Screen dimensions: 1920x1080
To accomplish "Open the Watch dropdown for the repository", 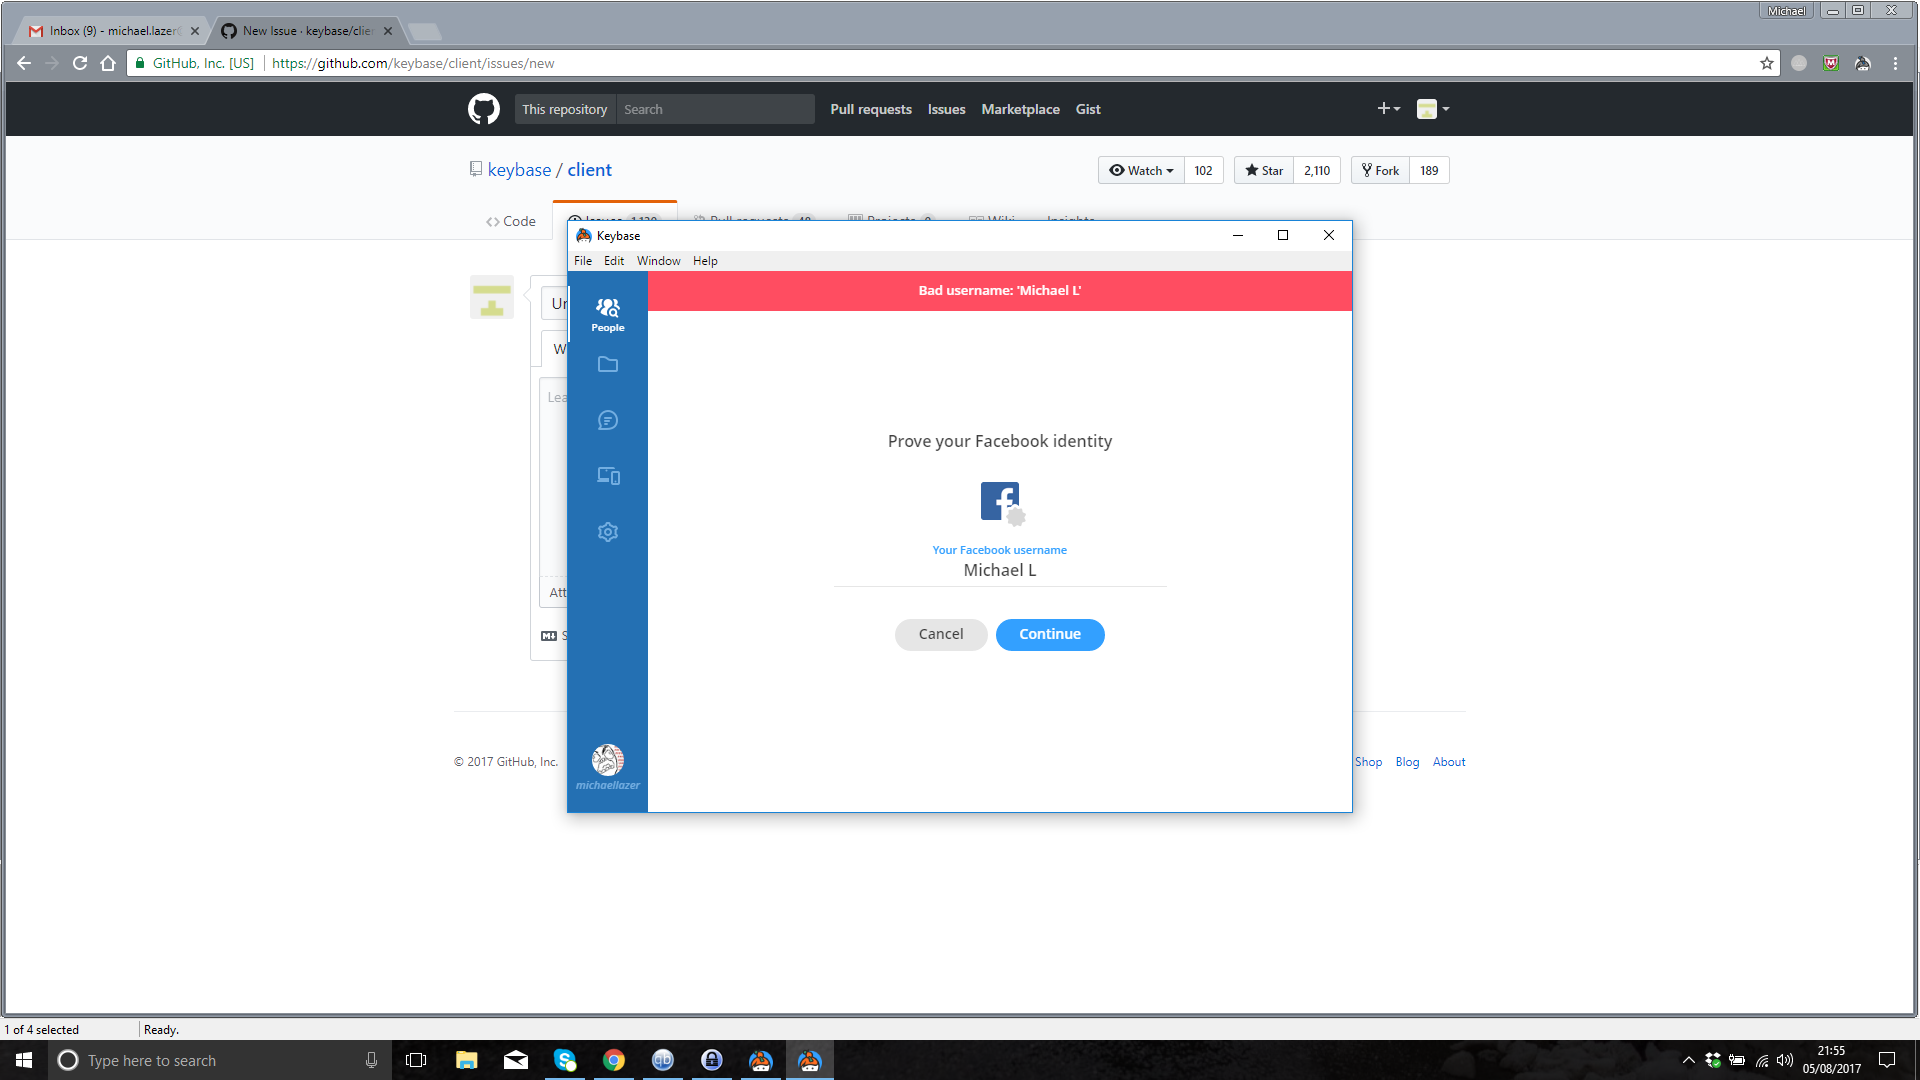I will (1141, 171).
